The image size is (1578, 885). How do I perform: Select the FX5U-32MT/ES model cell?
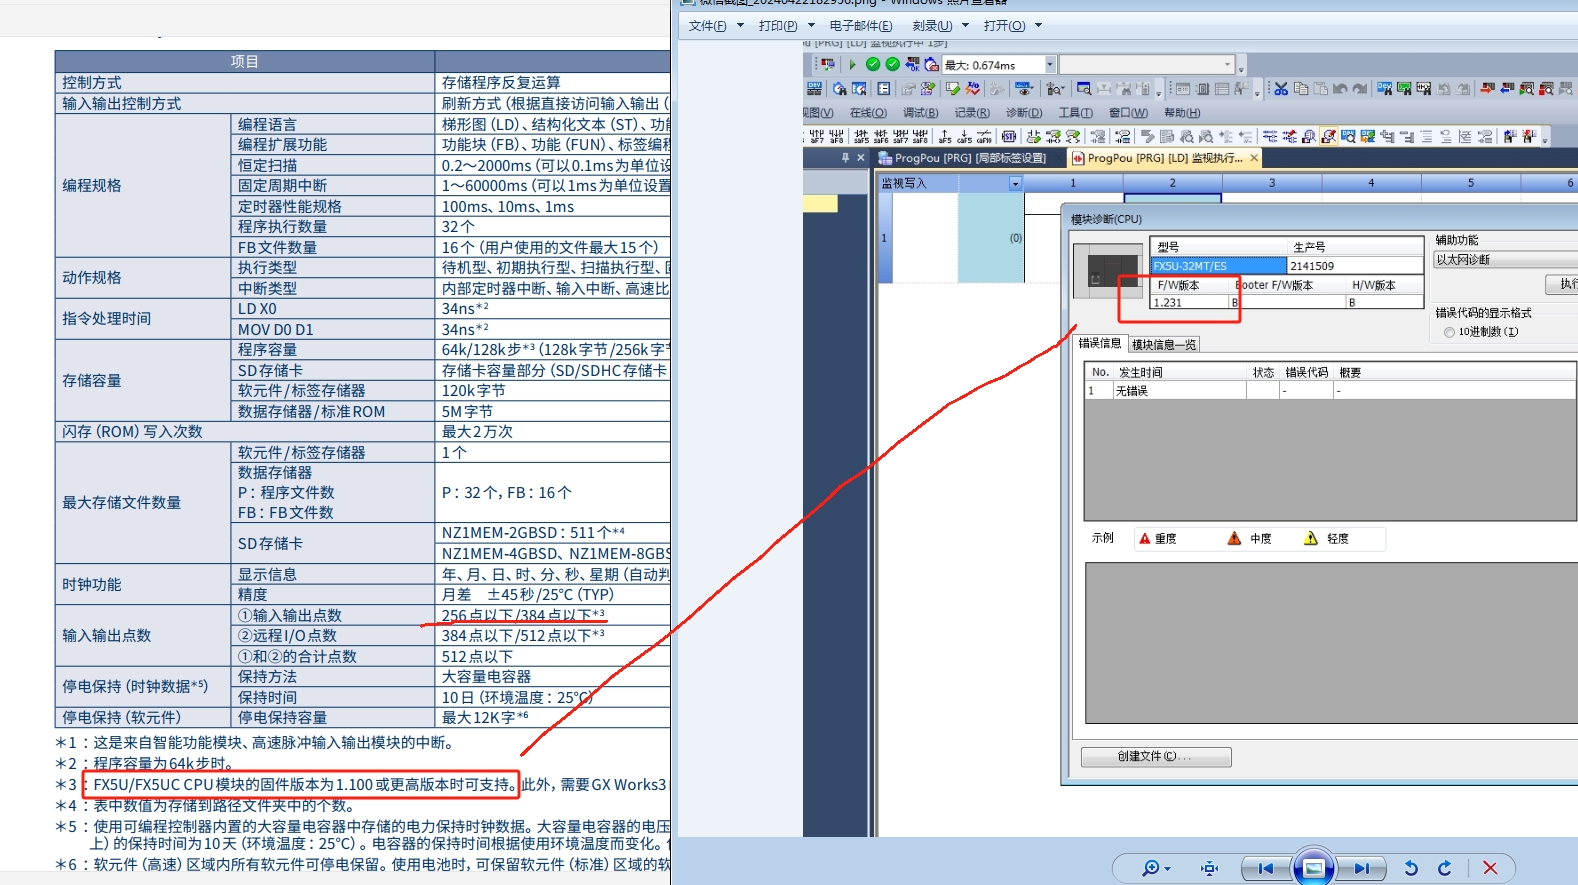pos(1217,266)
